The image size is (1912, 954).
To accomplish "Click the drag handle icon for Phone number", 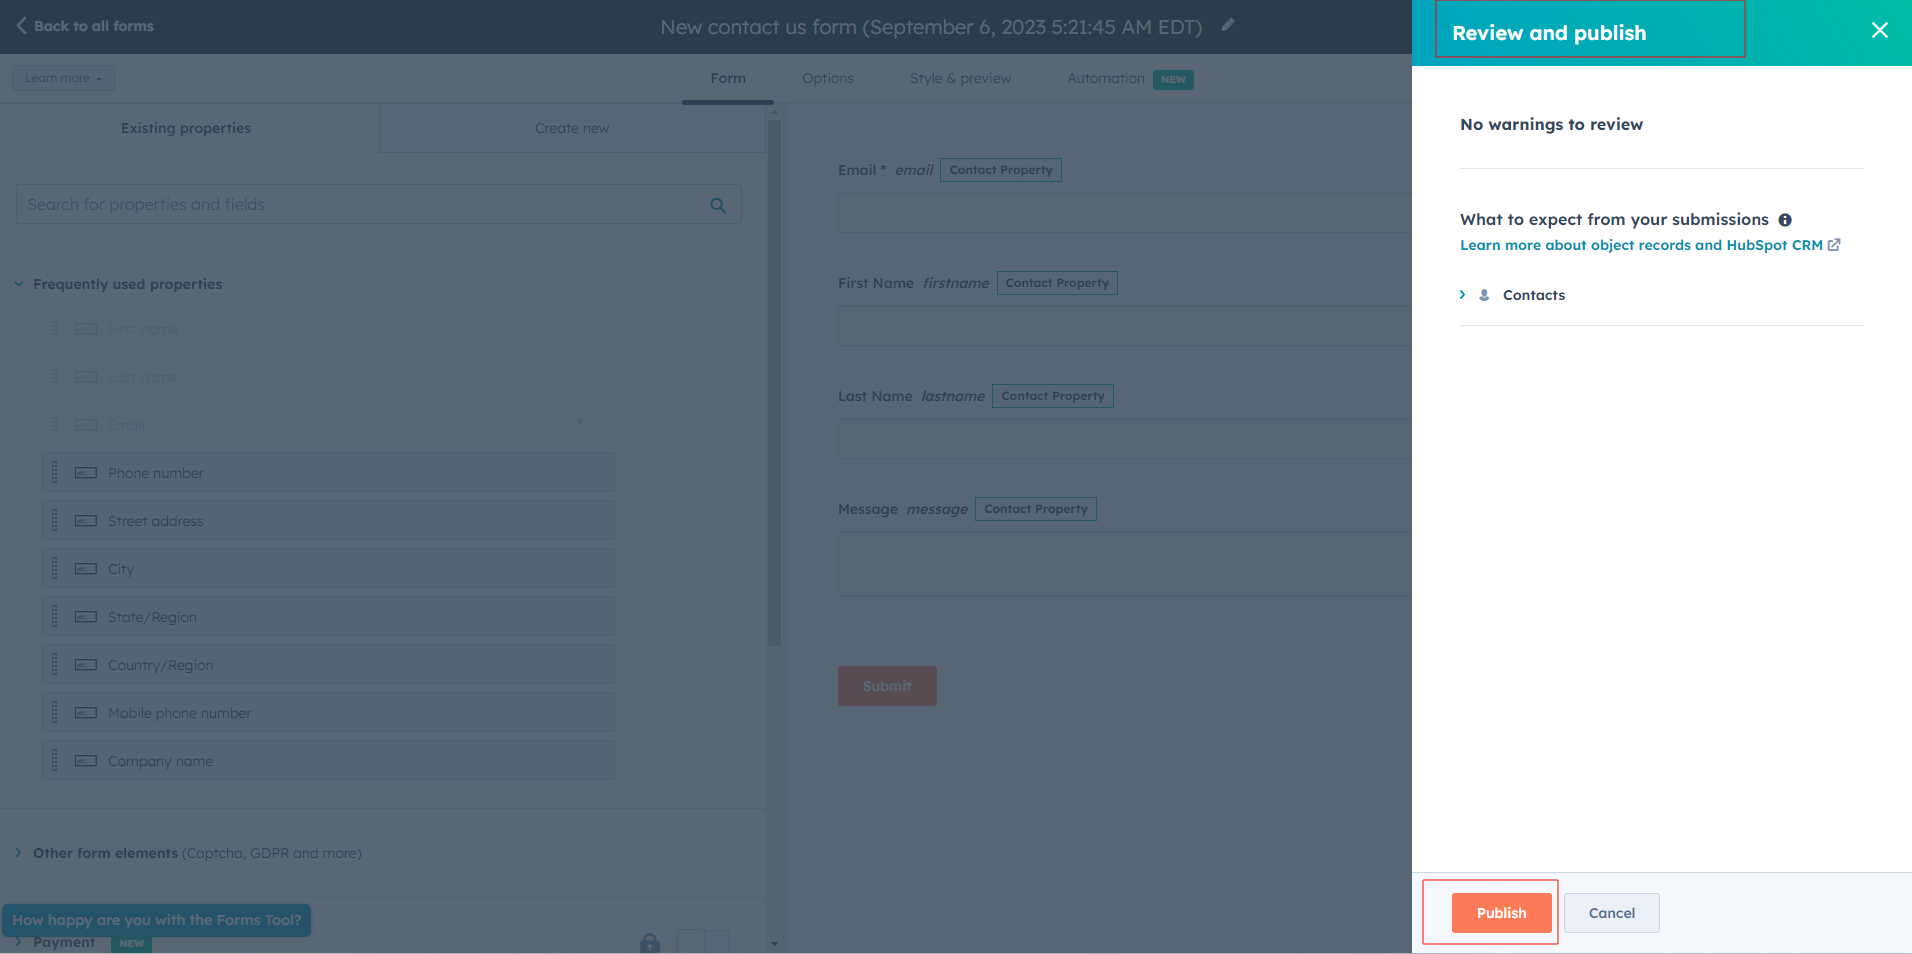I will coord(55,473).
